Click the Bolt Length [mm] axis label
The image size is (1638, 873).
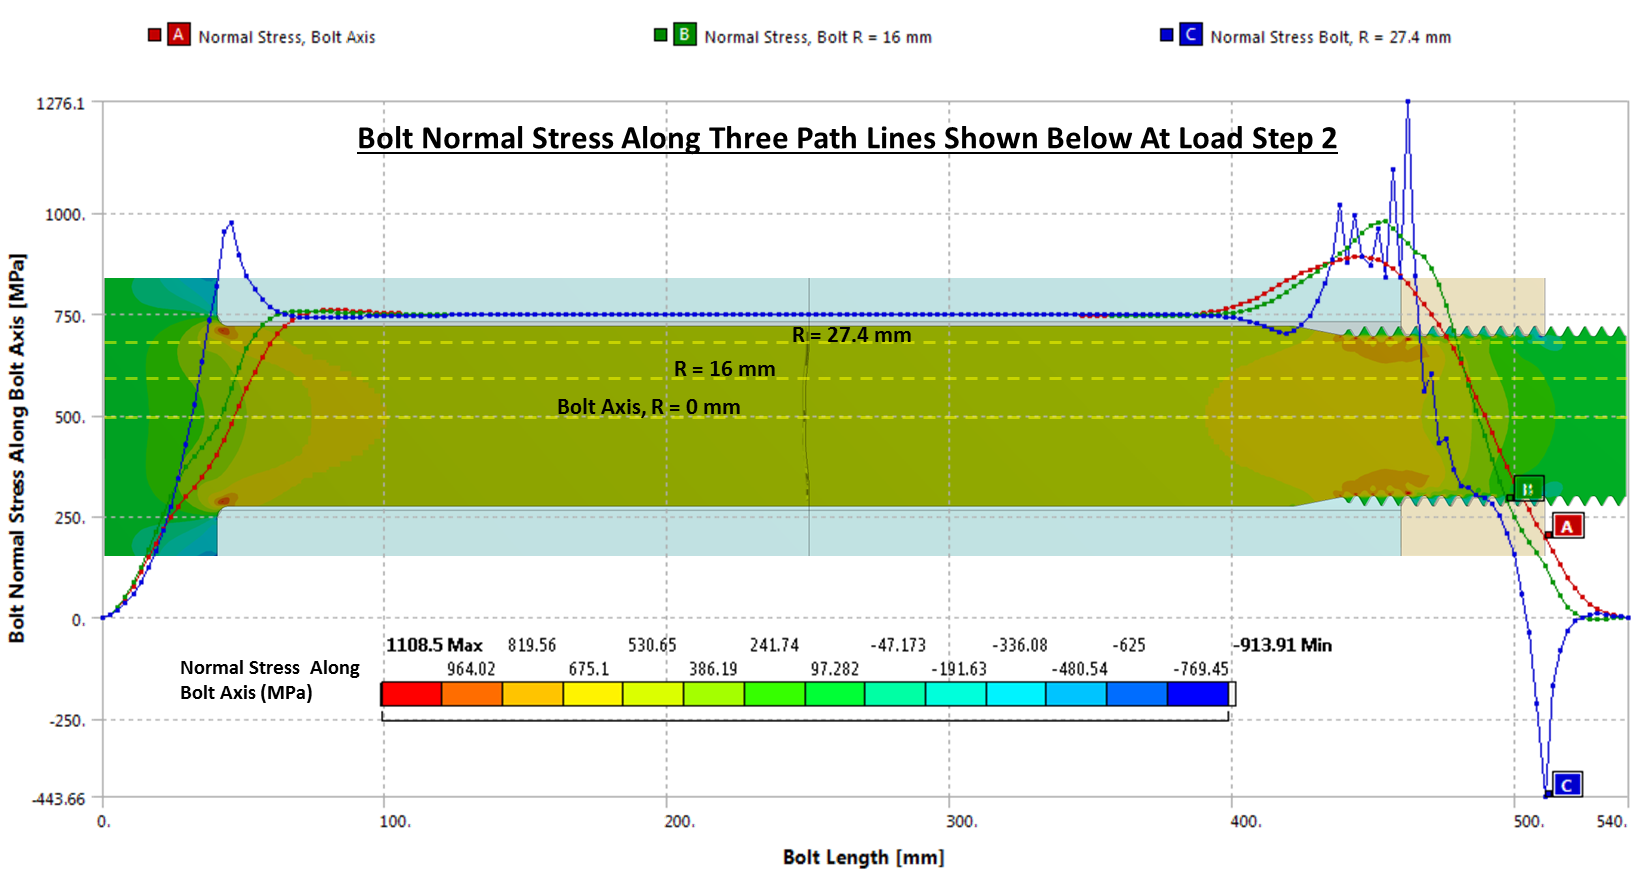coord(862,857)
